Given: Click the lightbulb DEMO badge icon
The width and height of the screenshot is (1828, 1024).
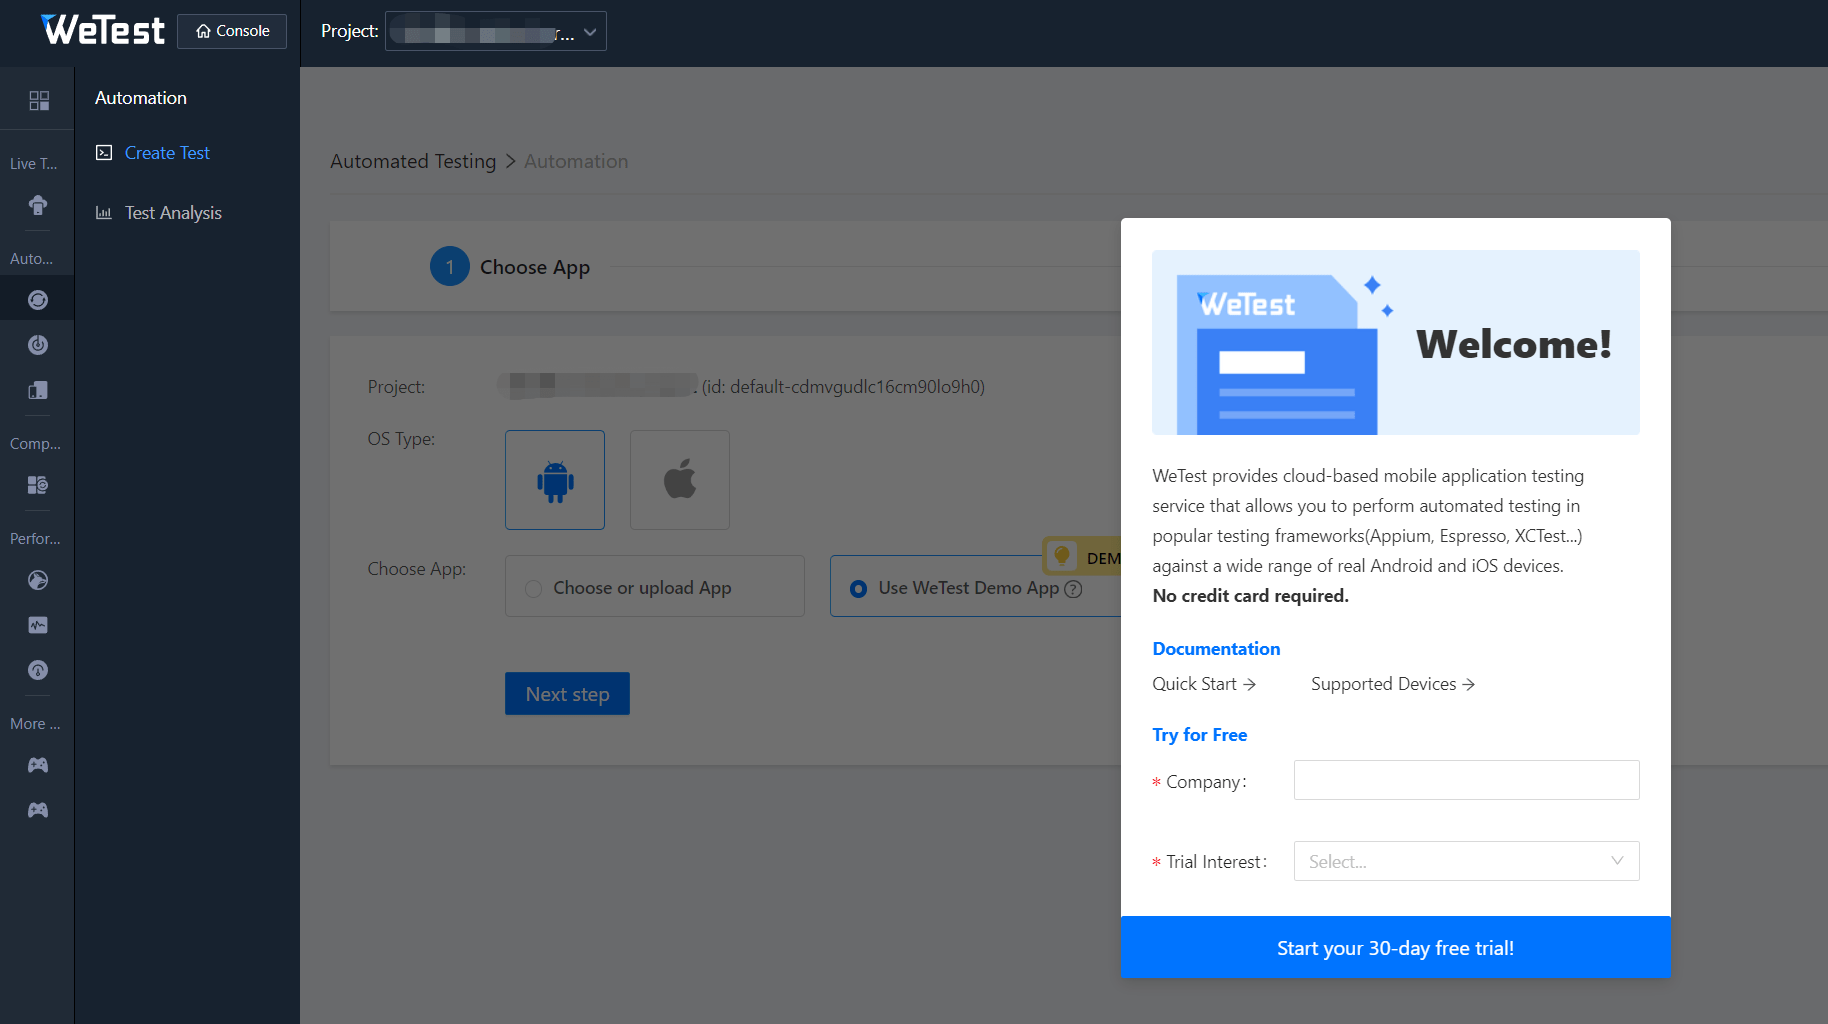Looking at the screenshot, I should tap(1062, 556).
